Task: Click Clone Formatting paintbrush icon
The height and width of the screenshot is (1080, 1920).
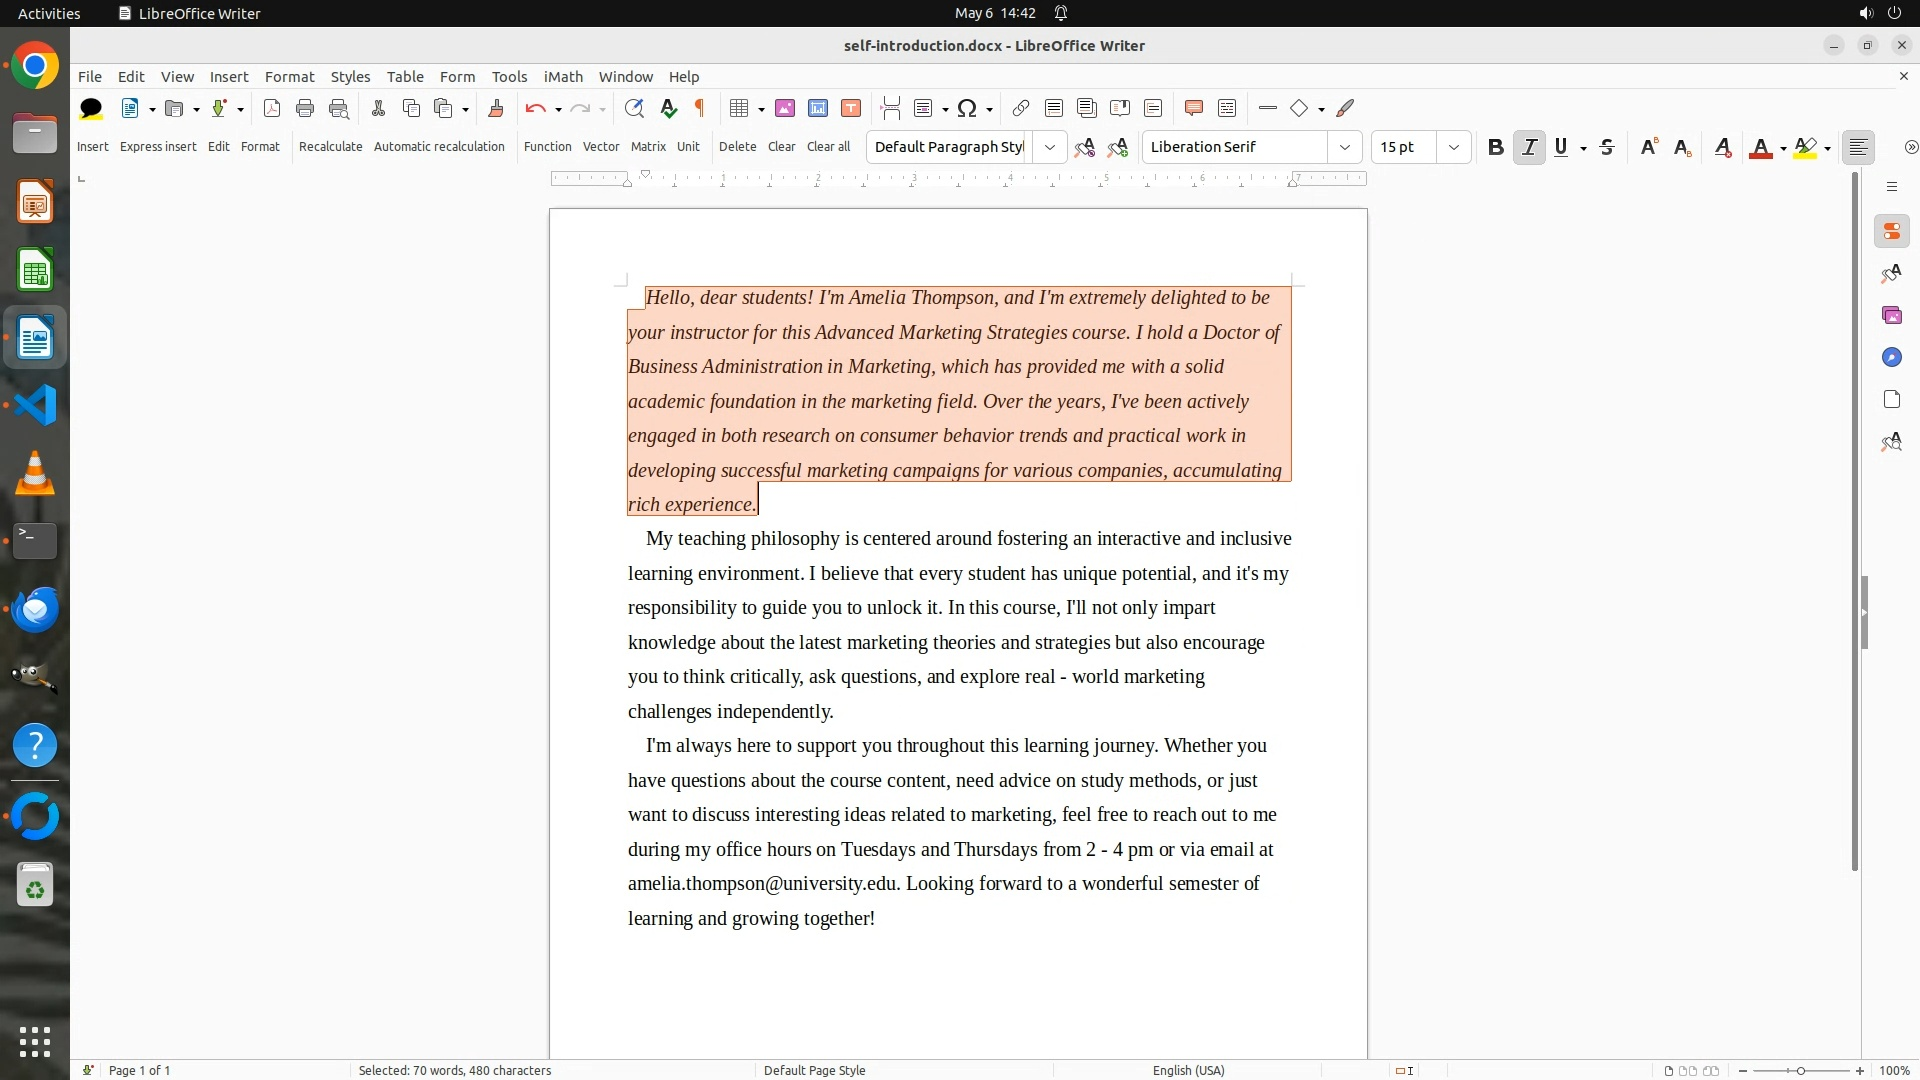Action: (x=495, y=108)
